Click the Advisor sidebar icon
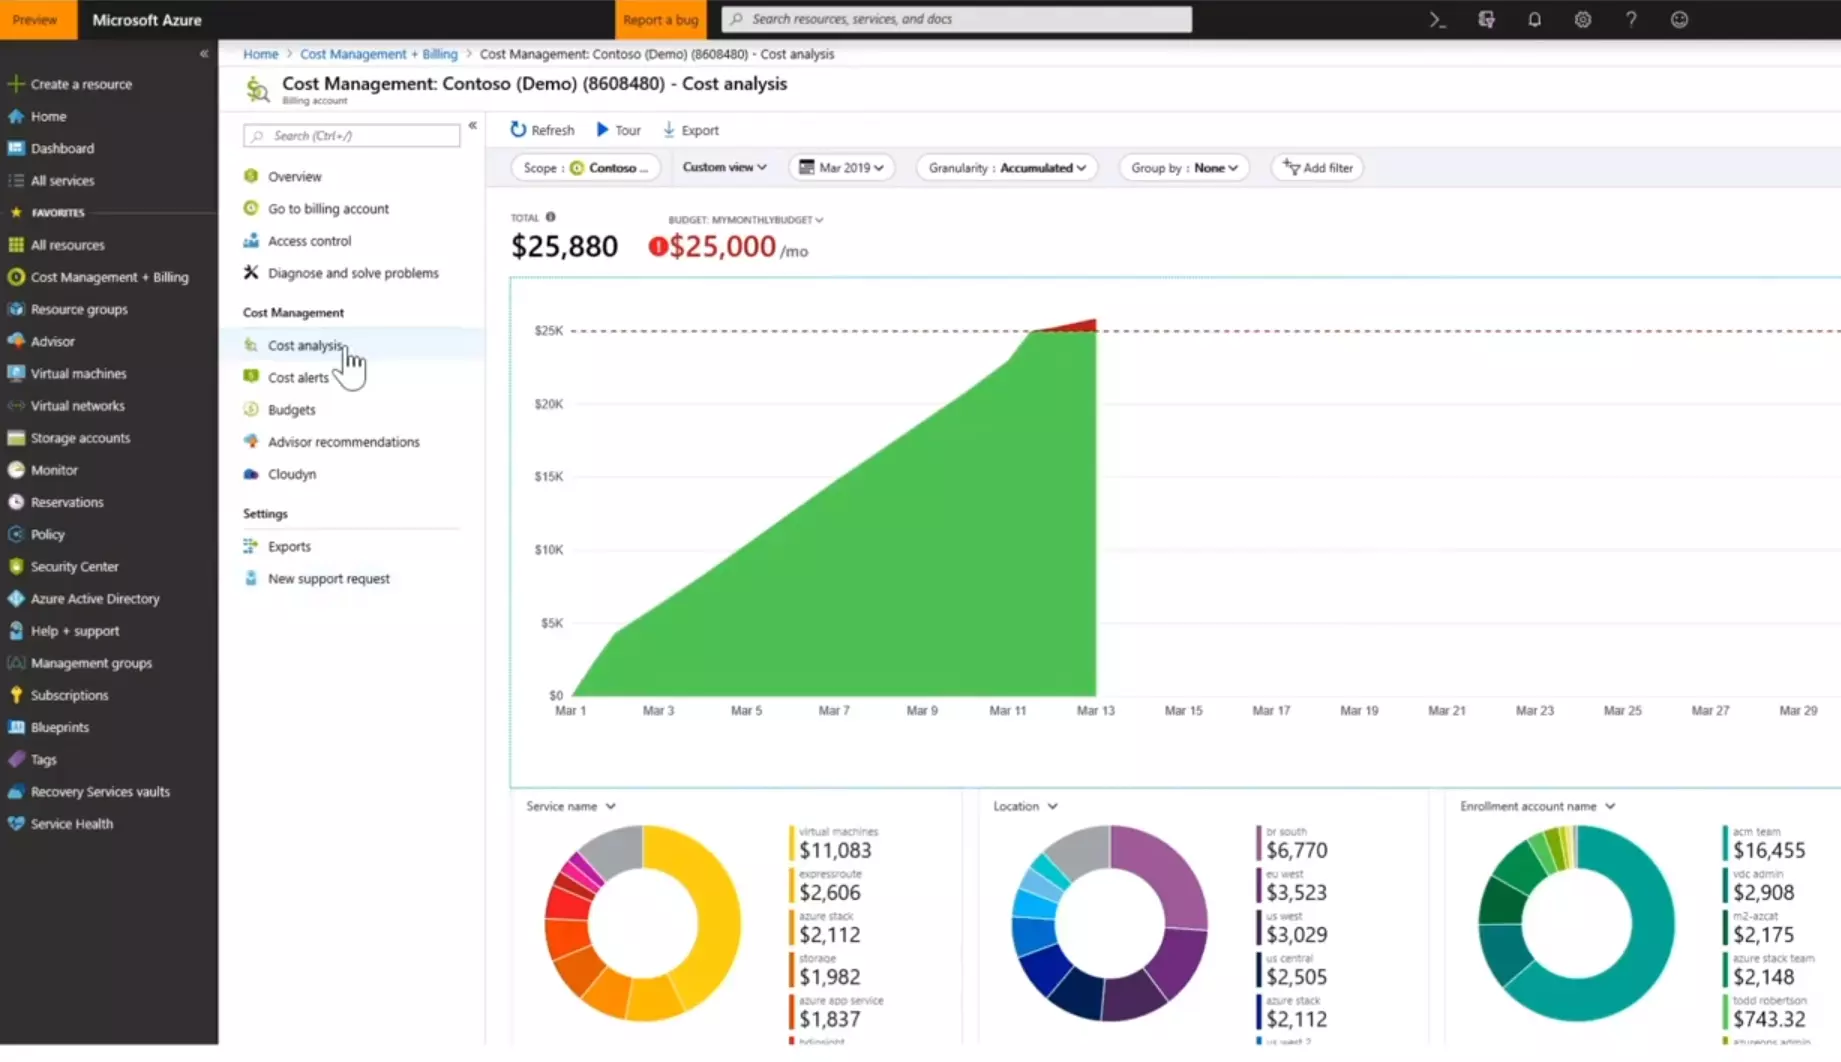The width and height of the screenshot is (1841, 1062). pos(16,341)
